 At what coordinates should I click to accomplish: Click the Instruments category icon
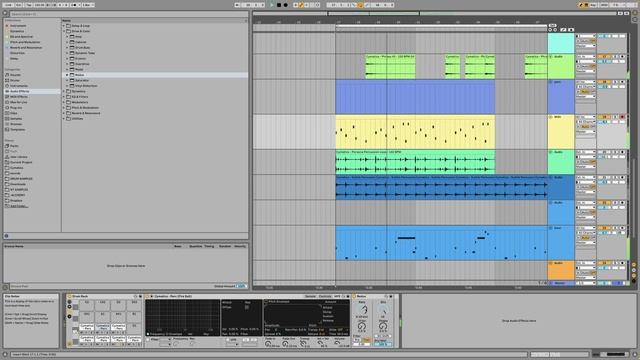[x=7, y=86]
